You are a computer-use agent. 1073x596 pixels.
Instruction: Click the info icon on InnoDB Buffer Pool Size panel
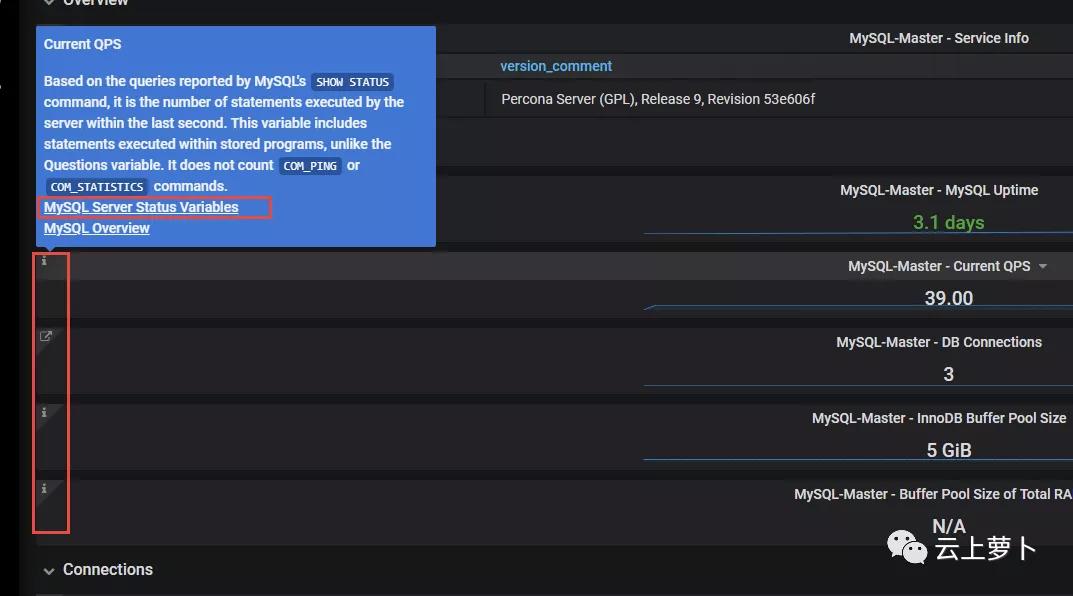pos(44,412)
